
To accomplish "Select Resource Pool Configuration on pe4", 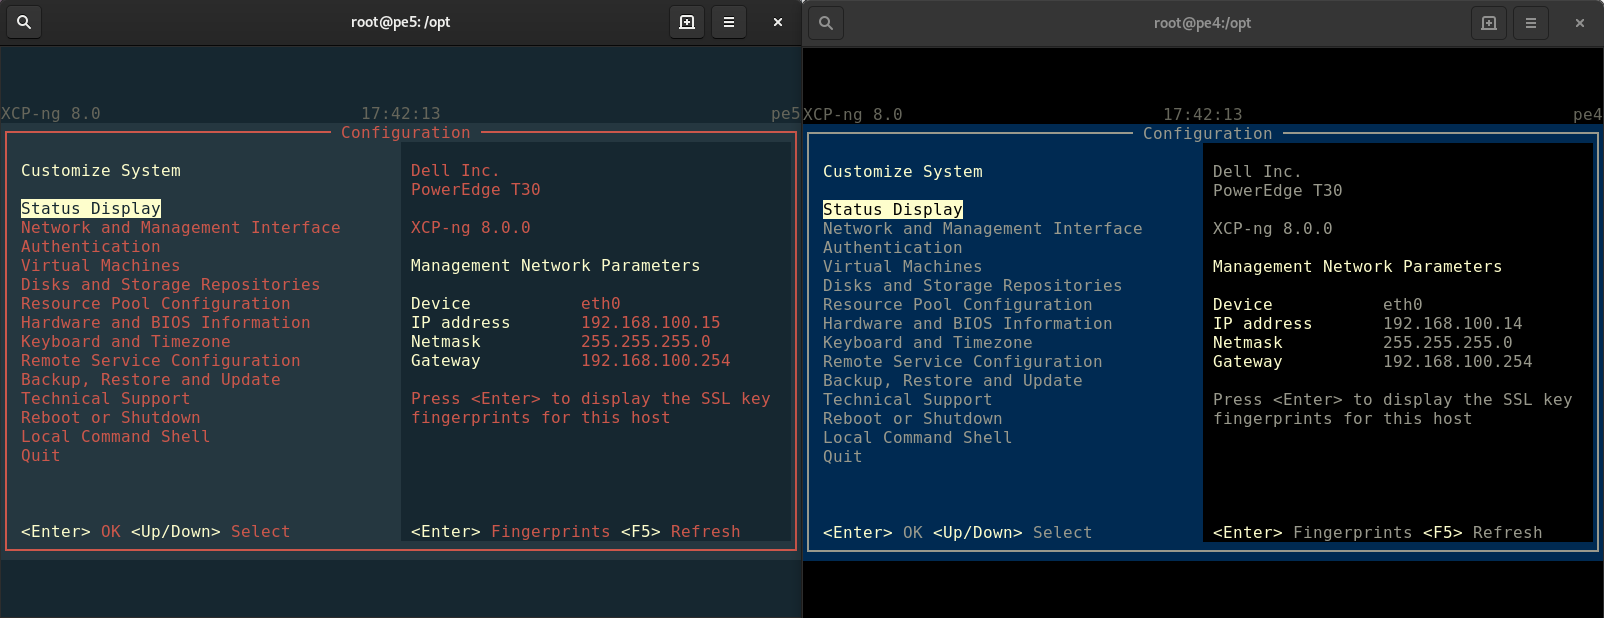I will 958,304.
